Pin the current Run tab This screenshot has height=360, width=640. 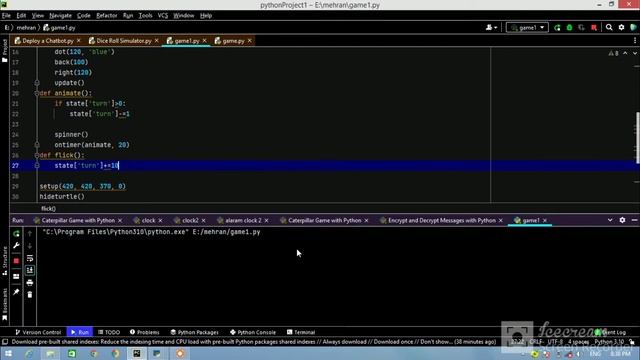click(16, 292)
